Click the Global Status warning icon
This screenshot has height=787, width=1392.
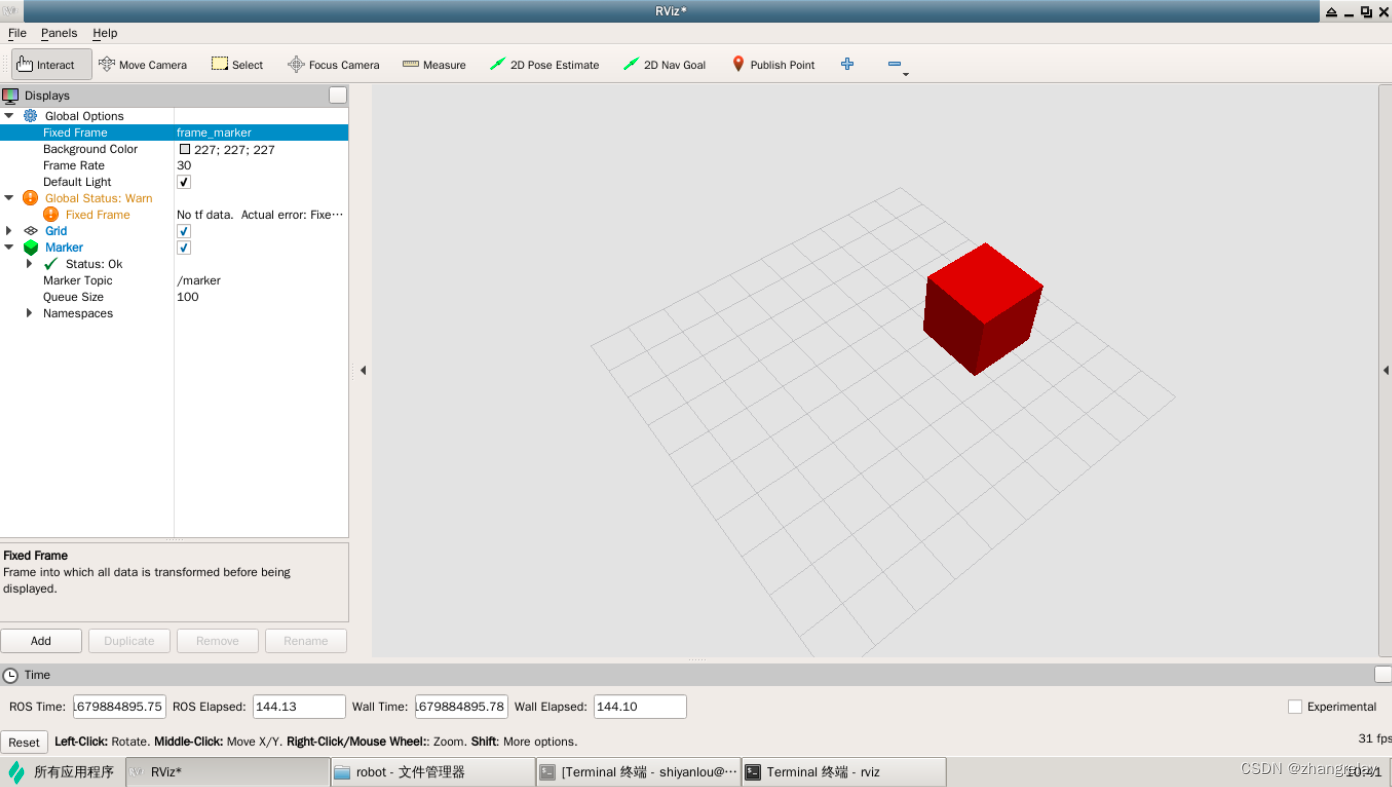click(x=30, y=198)
